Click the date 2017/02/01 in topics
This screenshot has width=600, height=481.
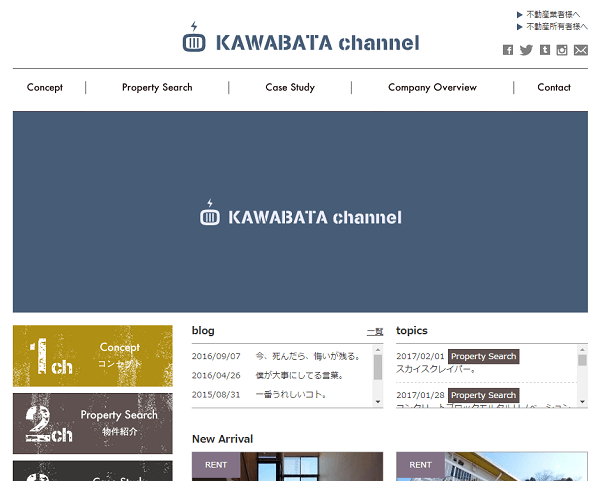pos(420,356)
